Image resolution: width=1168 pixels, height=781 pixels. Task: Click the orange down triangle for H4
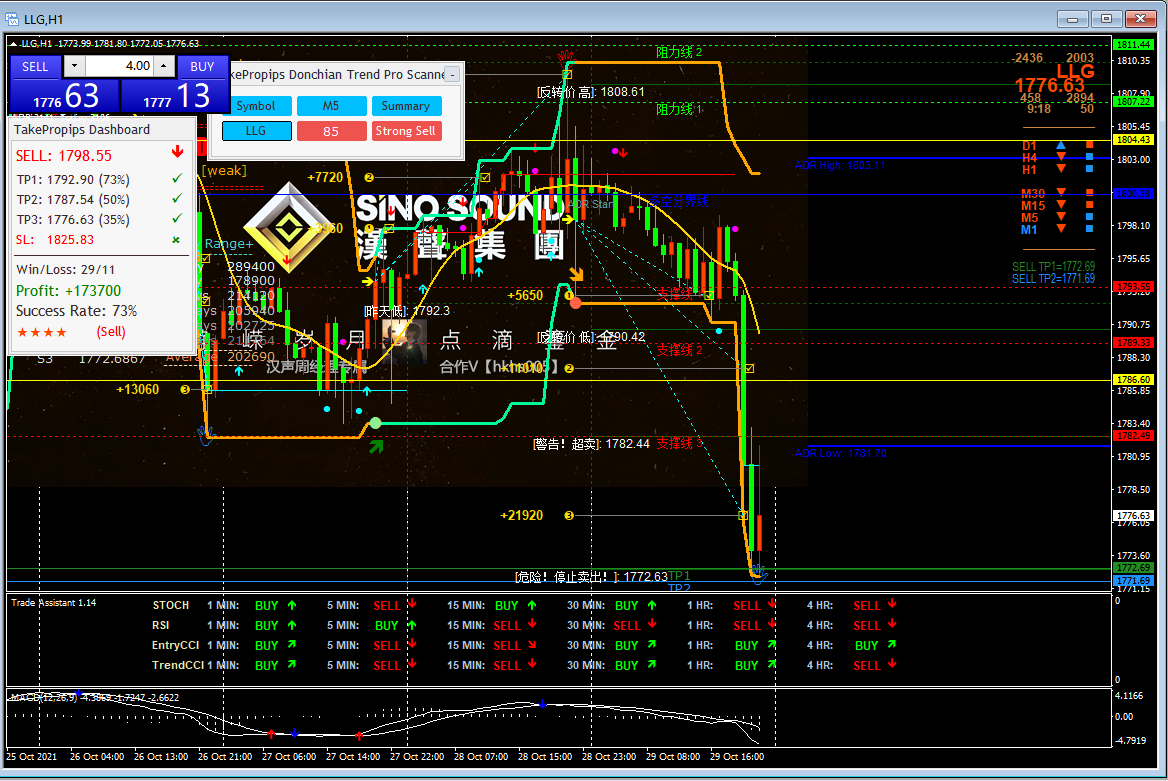click(1061, 157)
